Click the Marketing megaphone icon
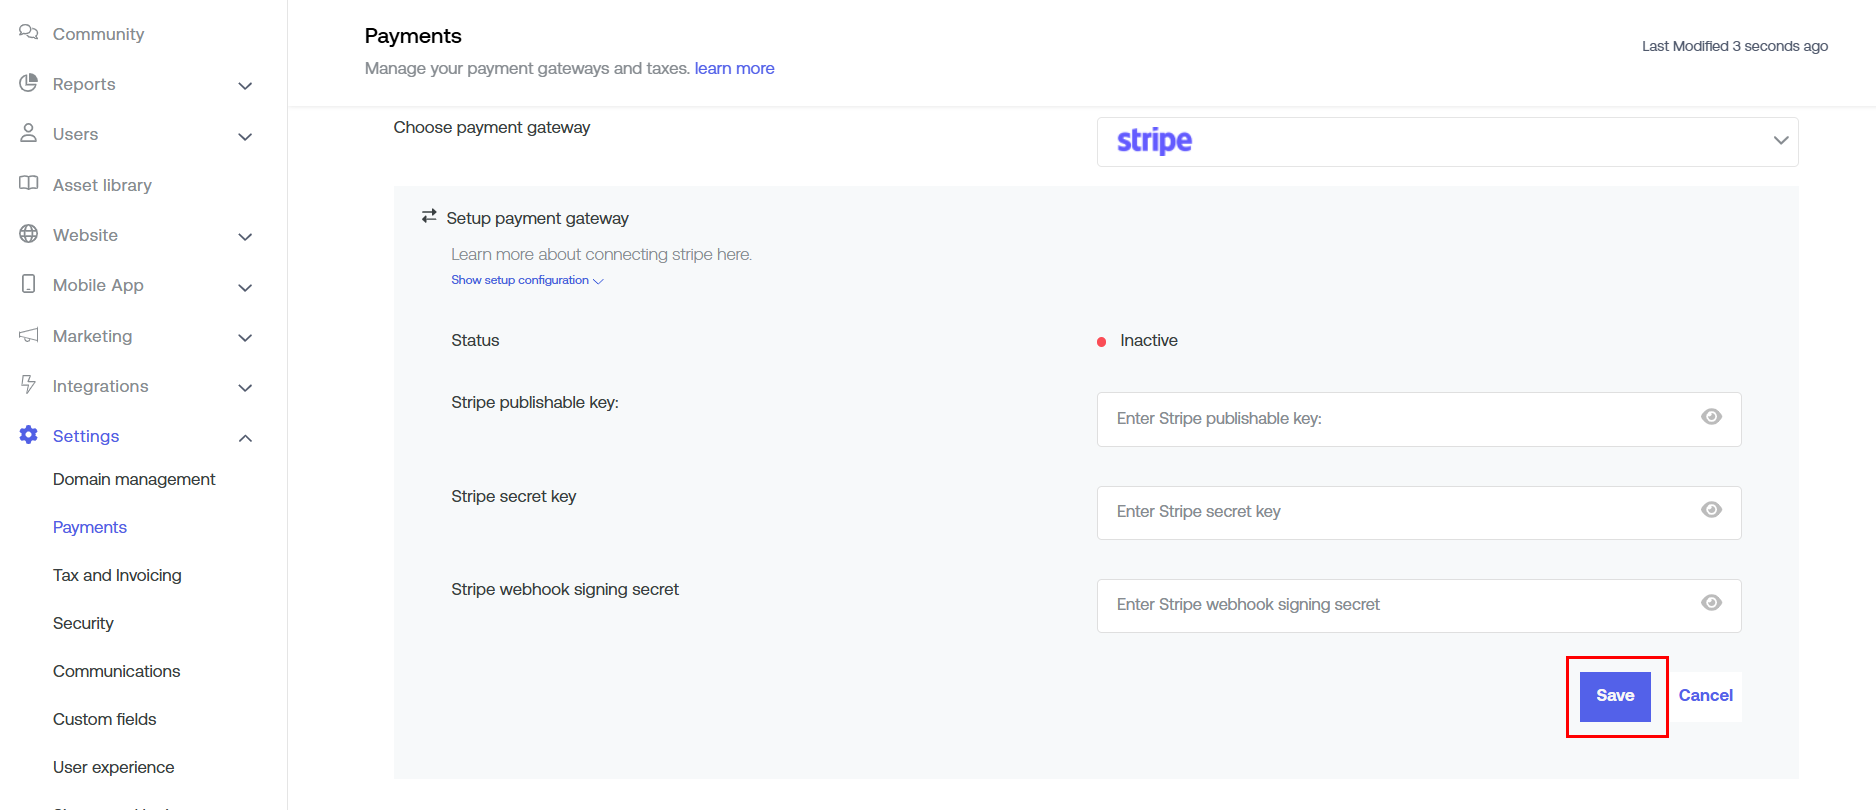Viewport: 1876px width, 810px height. point(28,335)
